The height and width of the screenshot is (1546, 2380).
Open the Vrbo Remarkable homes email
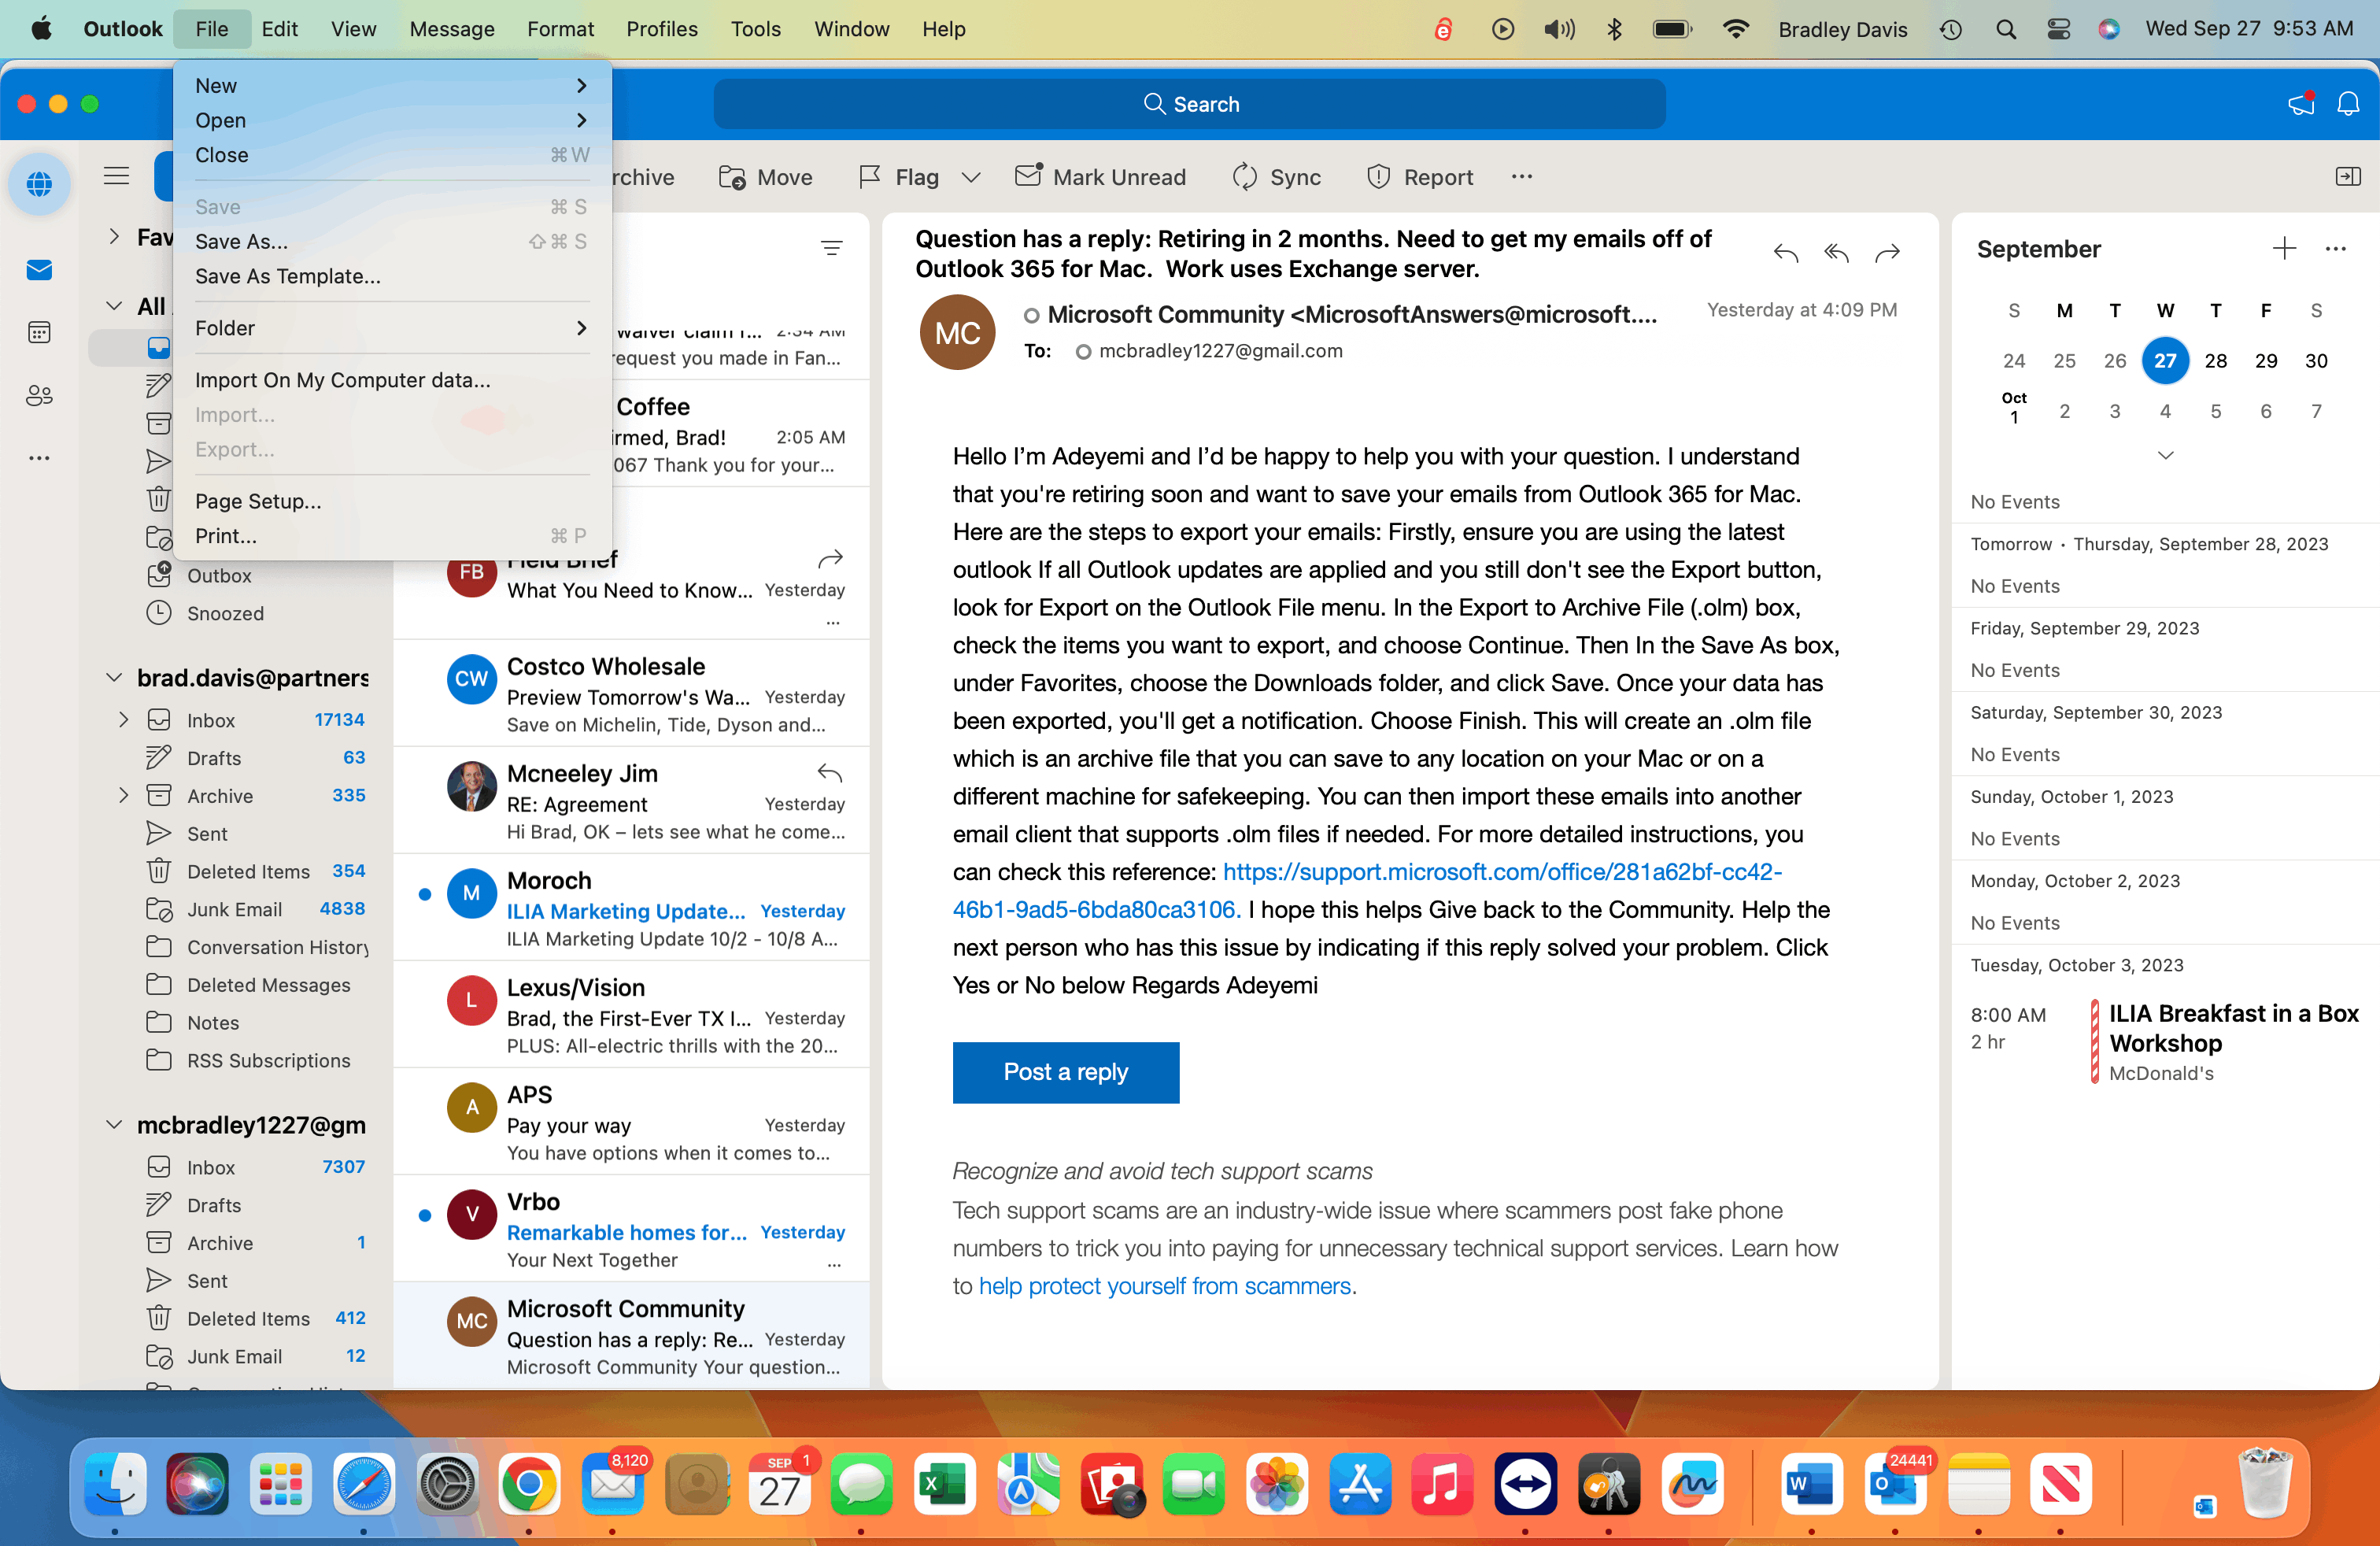point(632,1229)
